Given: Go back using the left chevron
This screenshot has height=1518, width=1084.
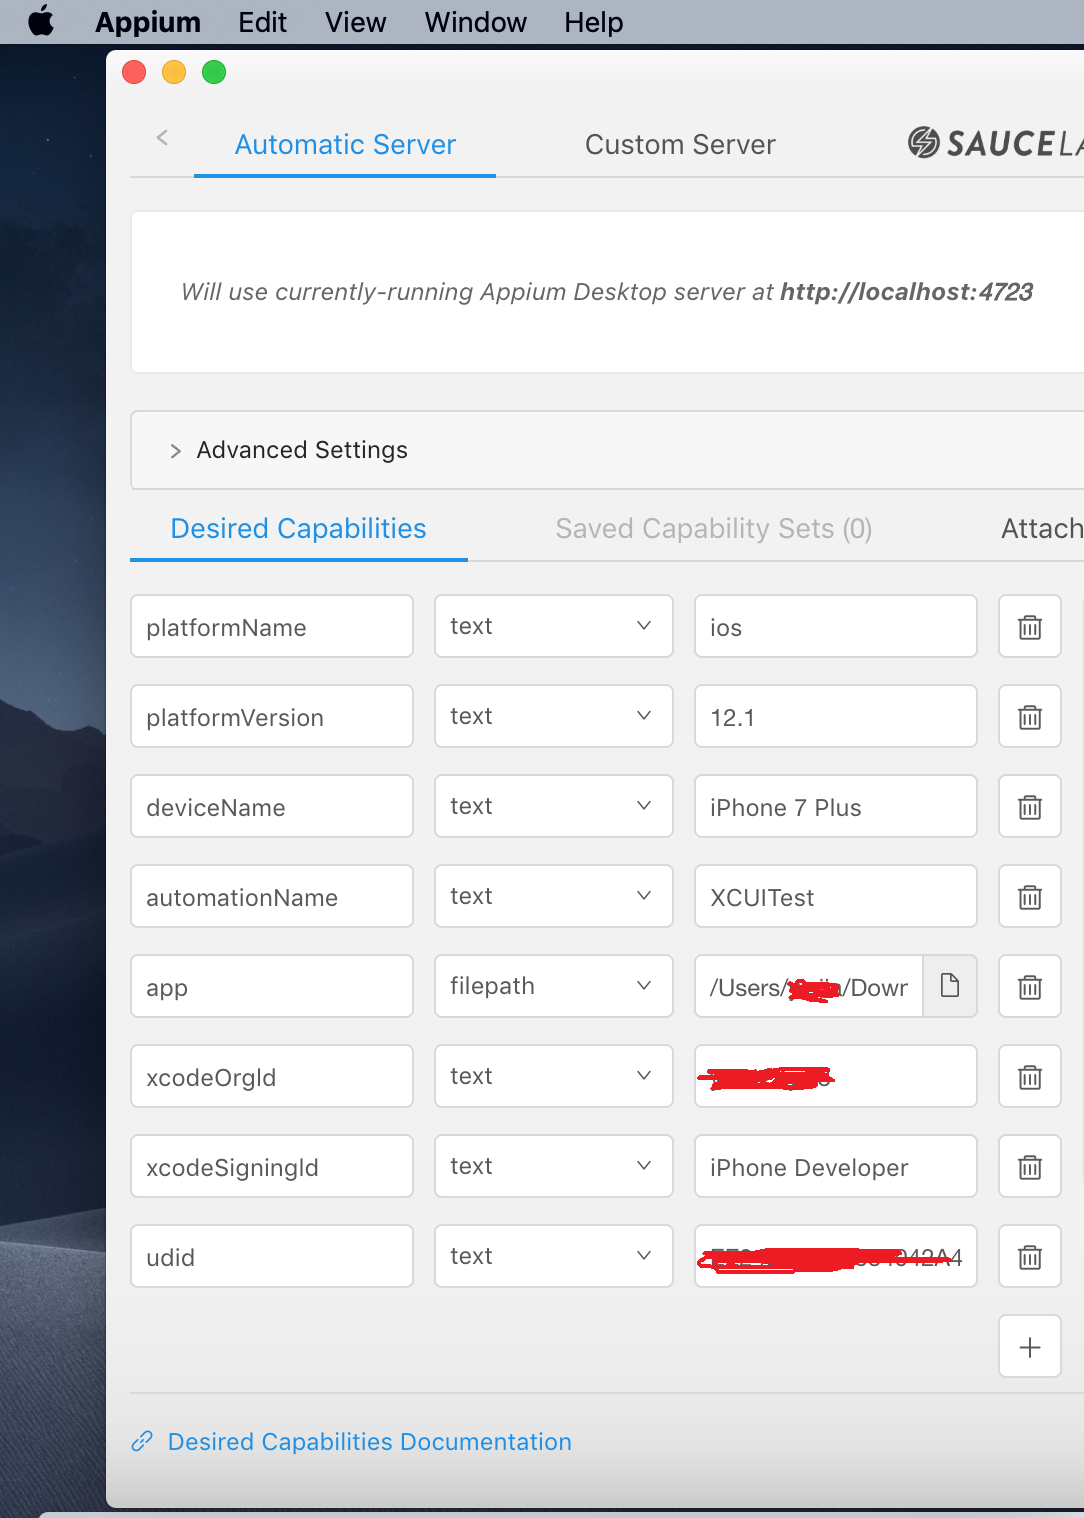Looking at the screenshot, I should (162, 138).
